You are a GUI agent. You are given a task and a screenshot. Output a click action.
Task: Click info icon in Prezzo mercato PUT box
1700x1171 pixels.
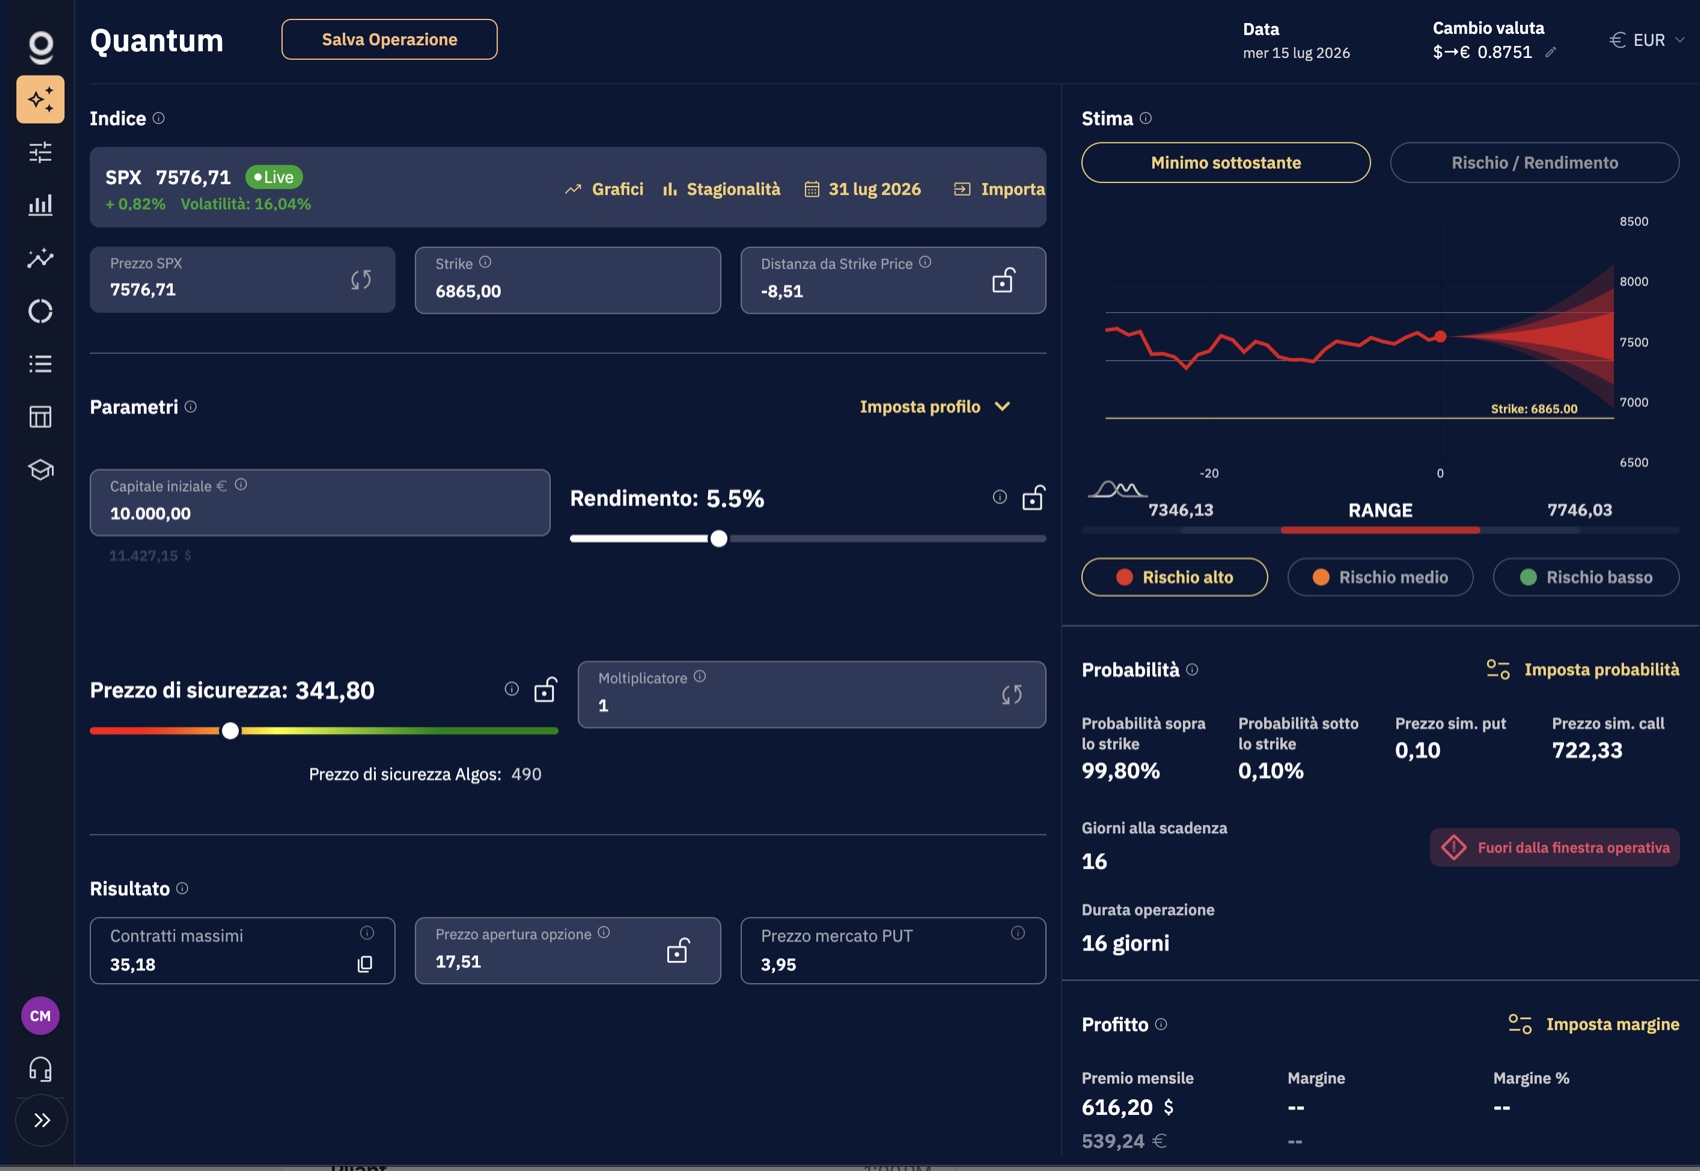pyautogui.click(x=1017, y=933)
